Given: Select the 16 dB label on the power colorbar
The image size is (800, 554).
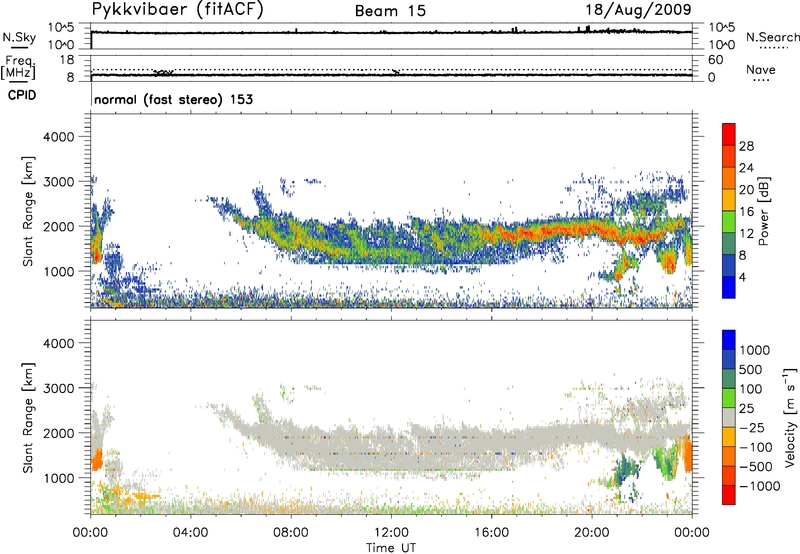Looking at the screenshot, I should (746, 212).
